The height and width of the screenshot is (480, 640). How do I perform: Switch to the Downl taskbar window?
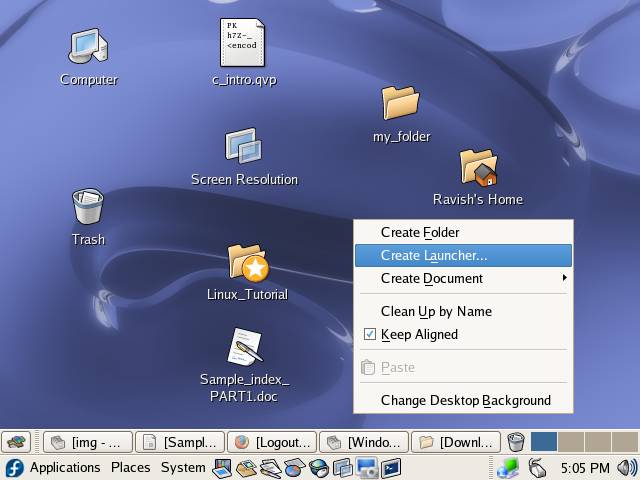click(x=456, y=442)
